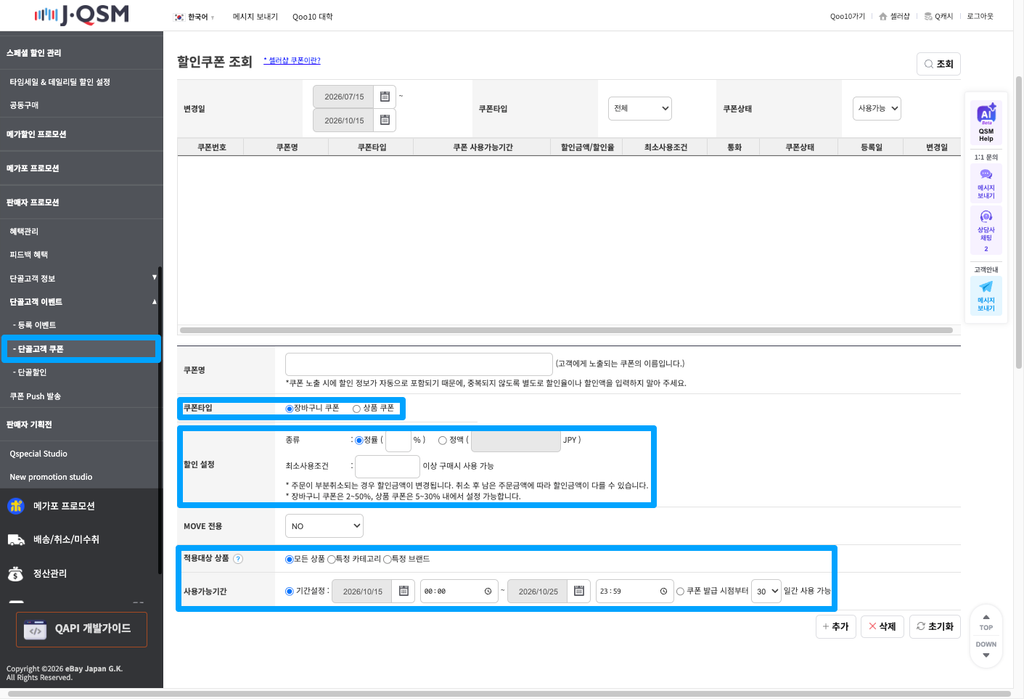The height and width of the screenshot is (699, 1024).
Task: Jump to TOP with up arrow
Action: pyautogui.click(x=986, y=622)
